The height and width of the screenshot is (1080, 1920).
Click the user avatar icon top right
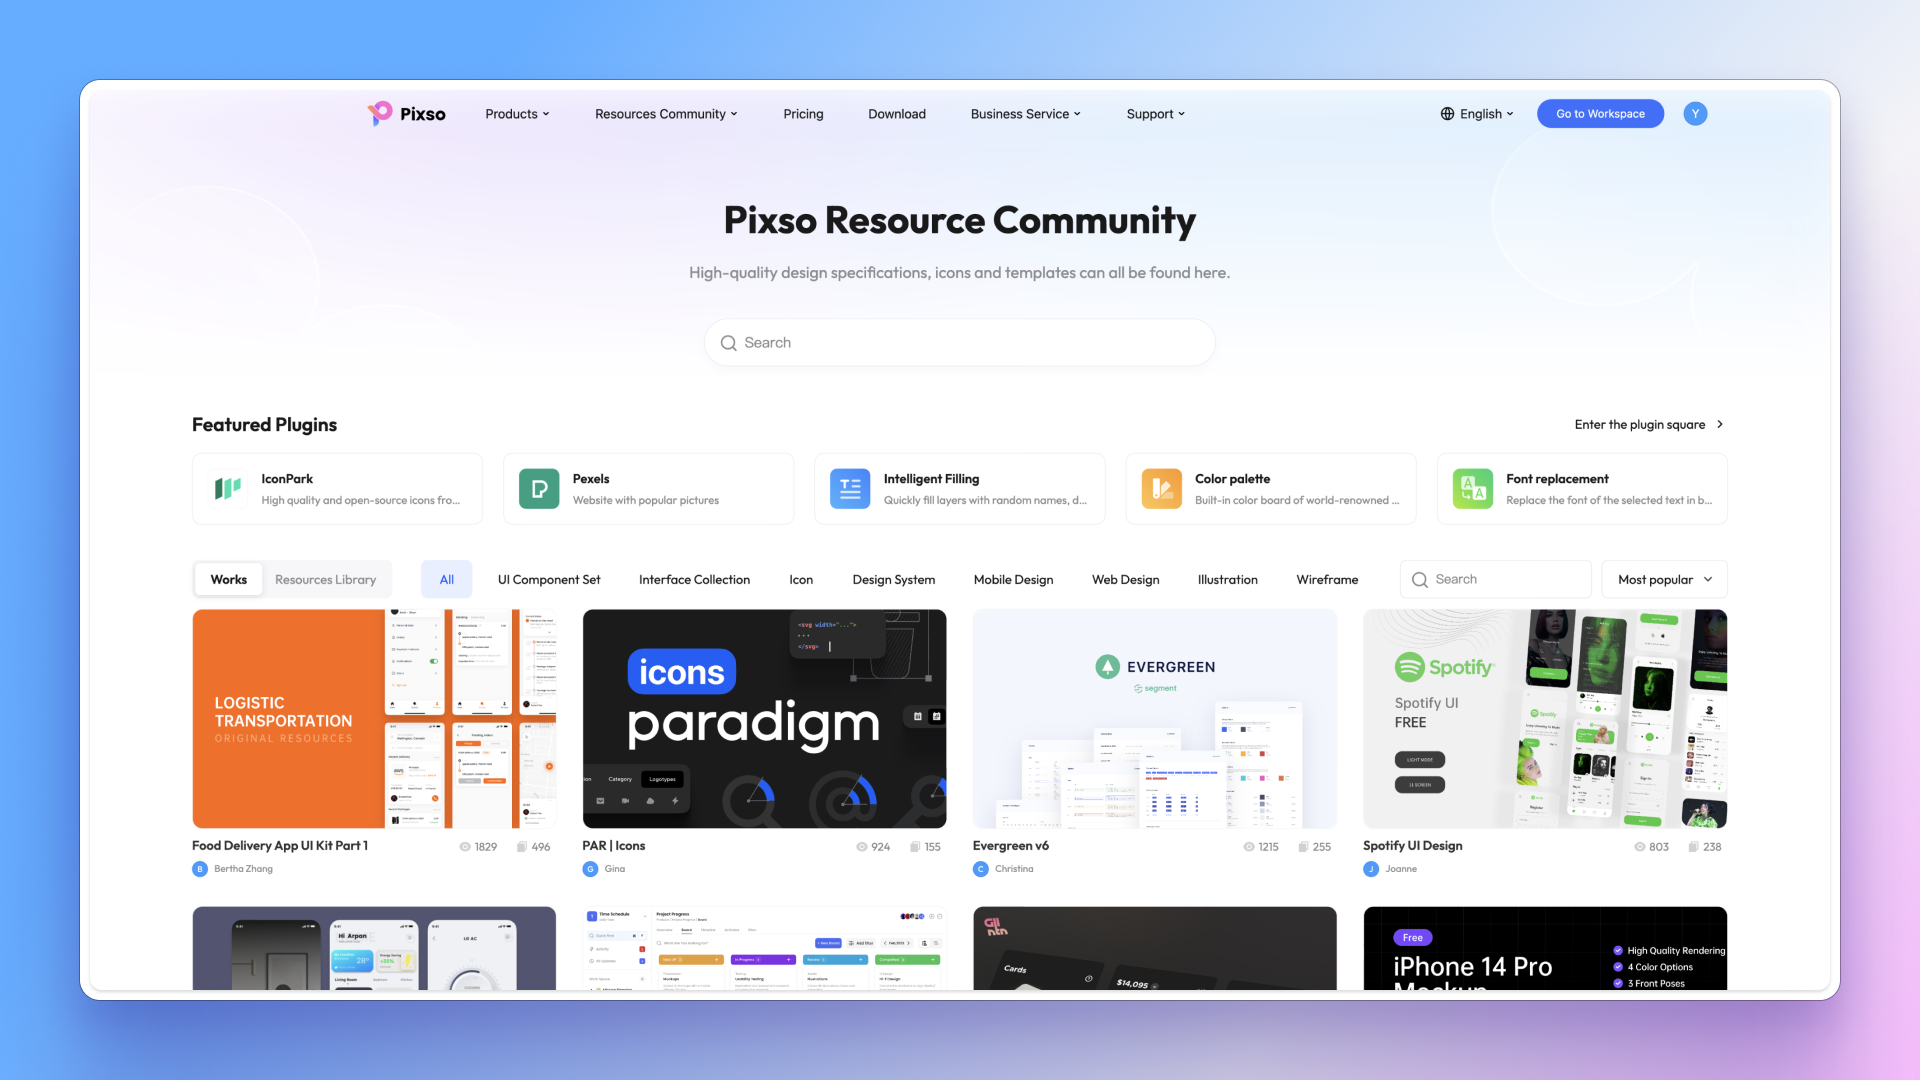point(1696,113)
